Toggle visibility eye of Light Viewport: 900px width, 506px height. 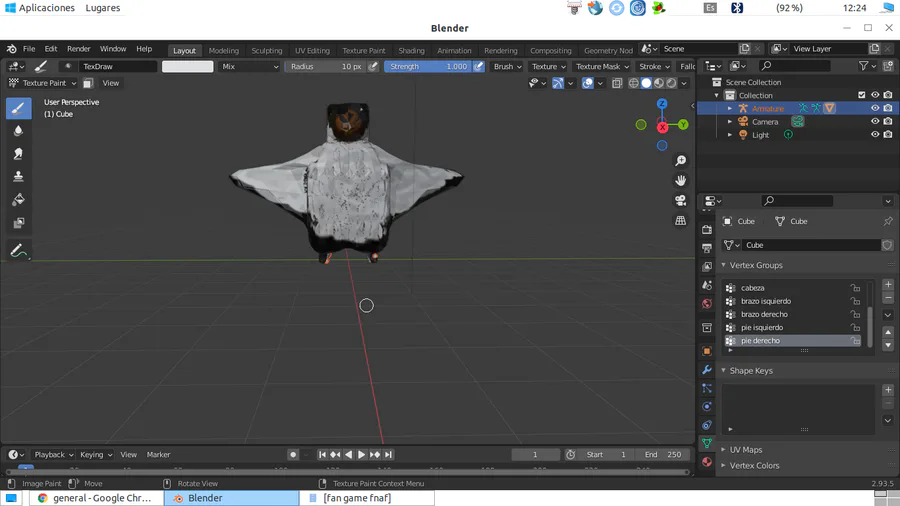[875, 134]
